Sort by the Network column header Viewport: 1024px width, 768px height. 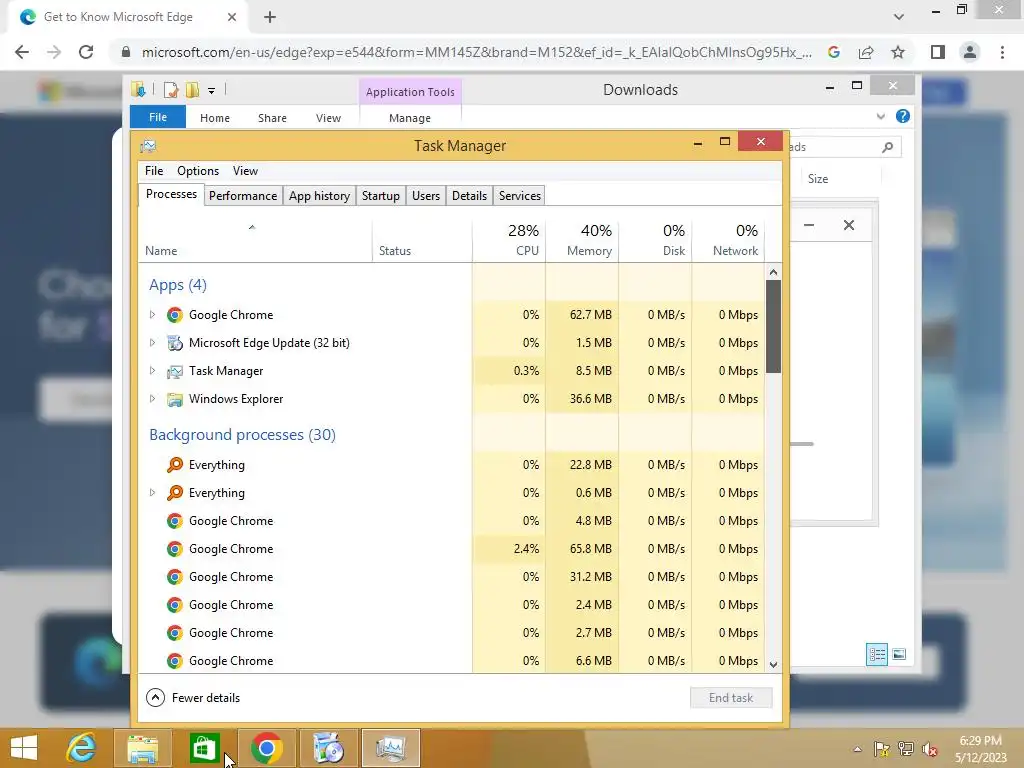point(728,240)
